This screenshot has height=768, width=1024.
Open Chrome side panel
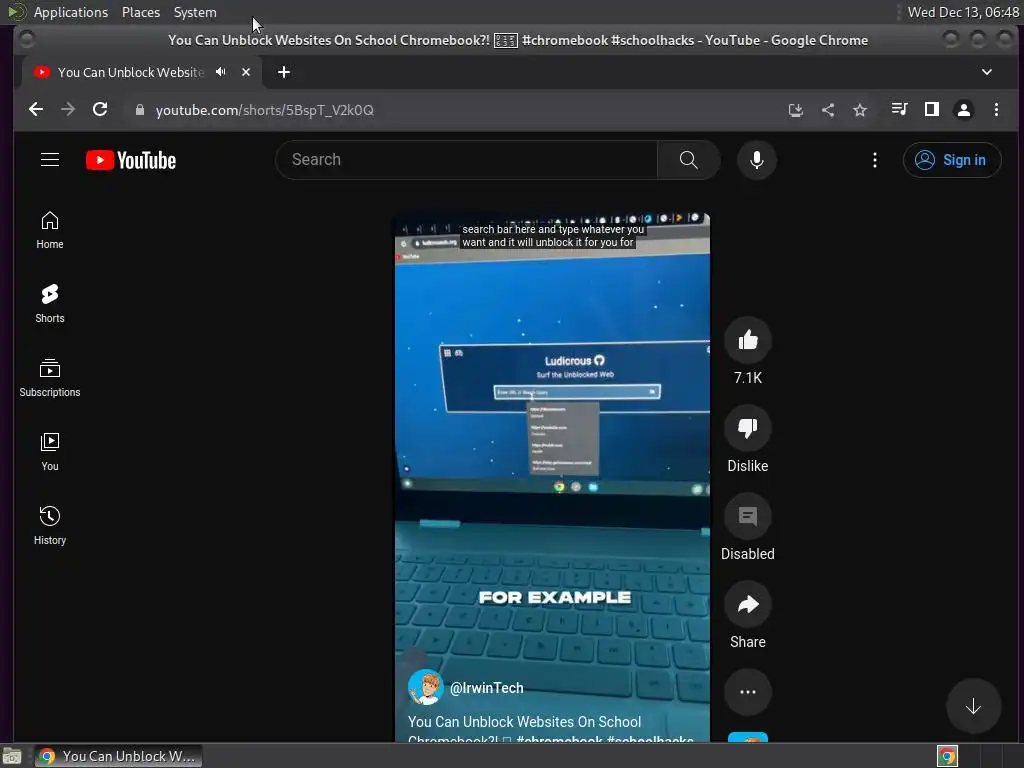[932, 110]
